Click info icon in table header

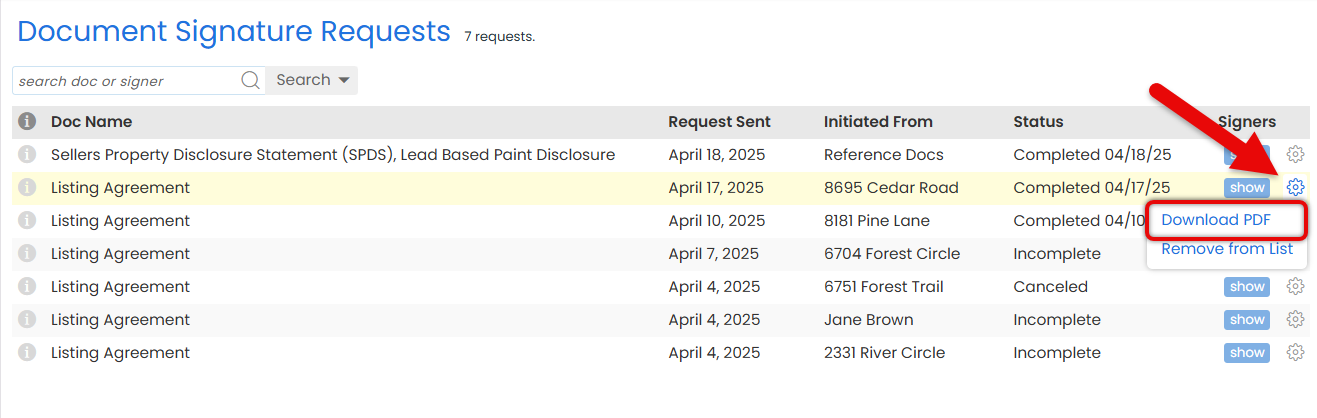click(27, 121)
